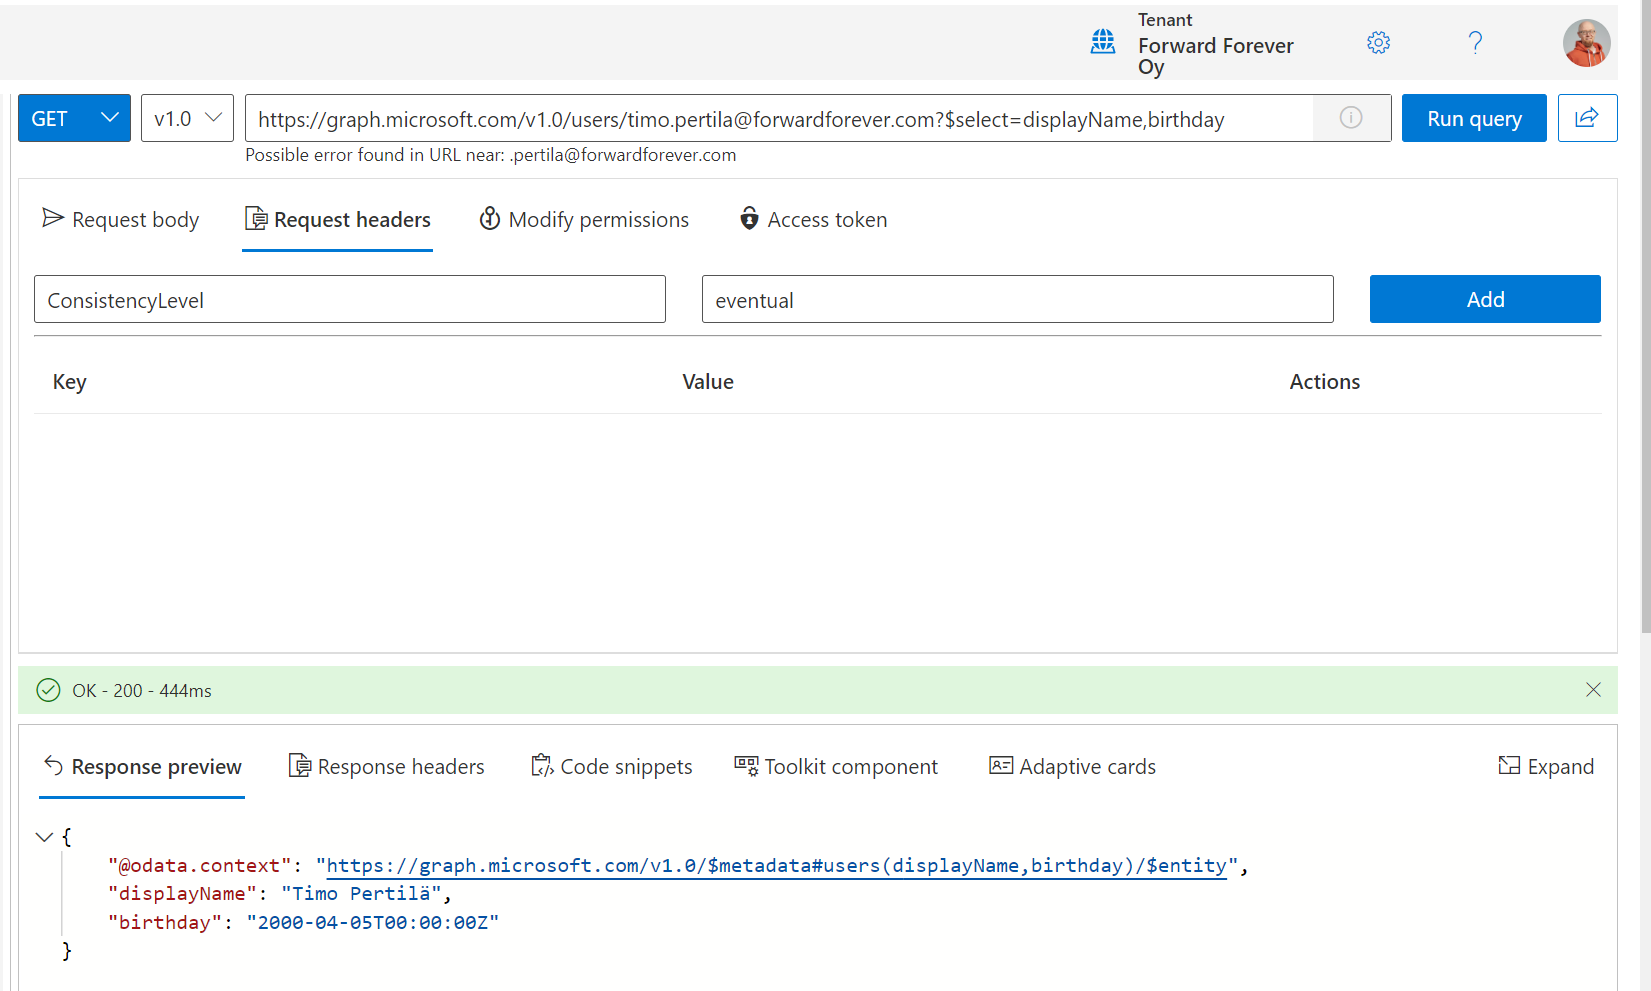Viewport: 1651px width, 991px height.
Task: Open the Response headers tab
Action: (387, 767)
